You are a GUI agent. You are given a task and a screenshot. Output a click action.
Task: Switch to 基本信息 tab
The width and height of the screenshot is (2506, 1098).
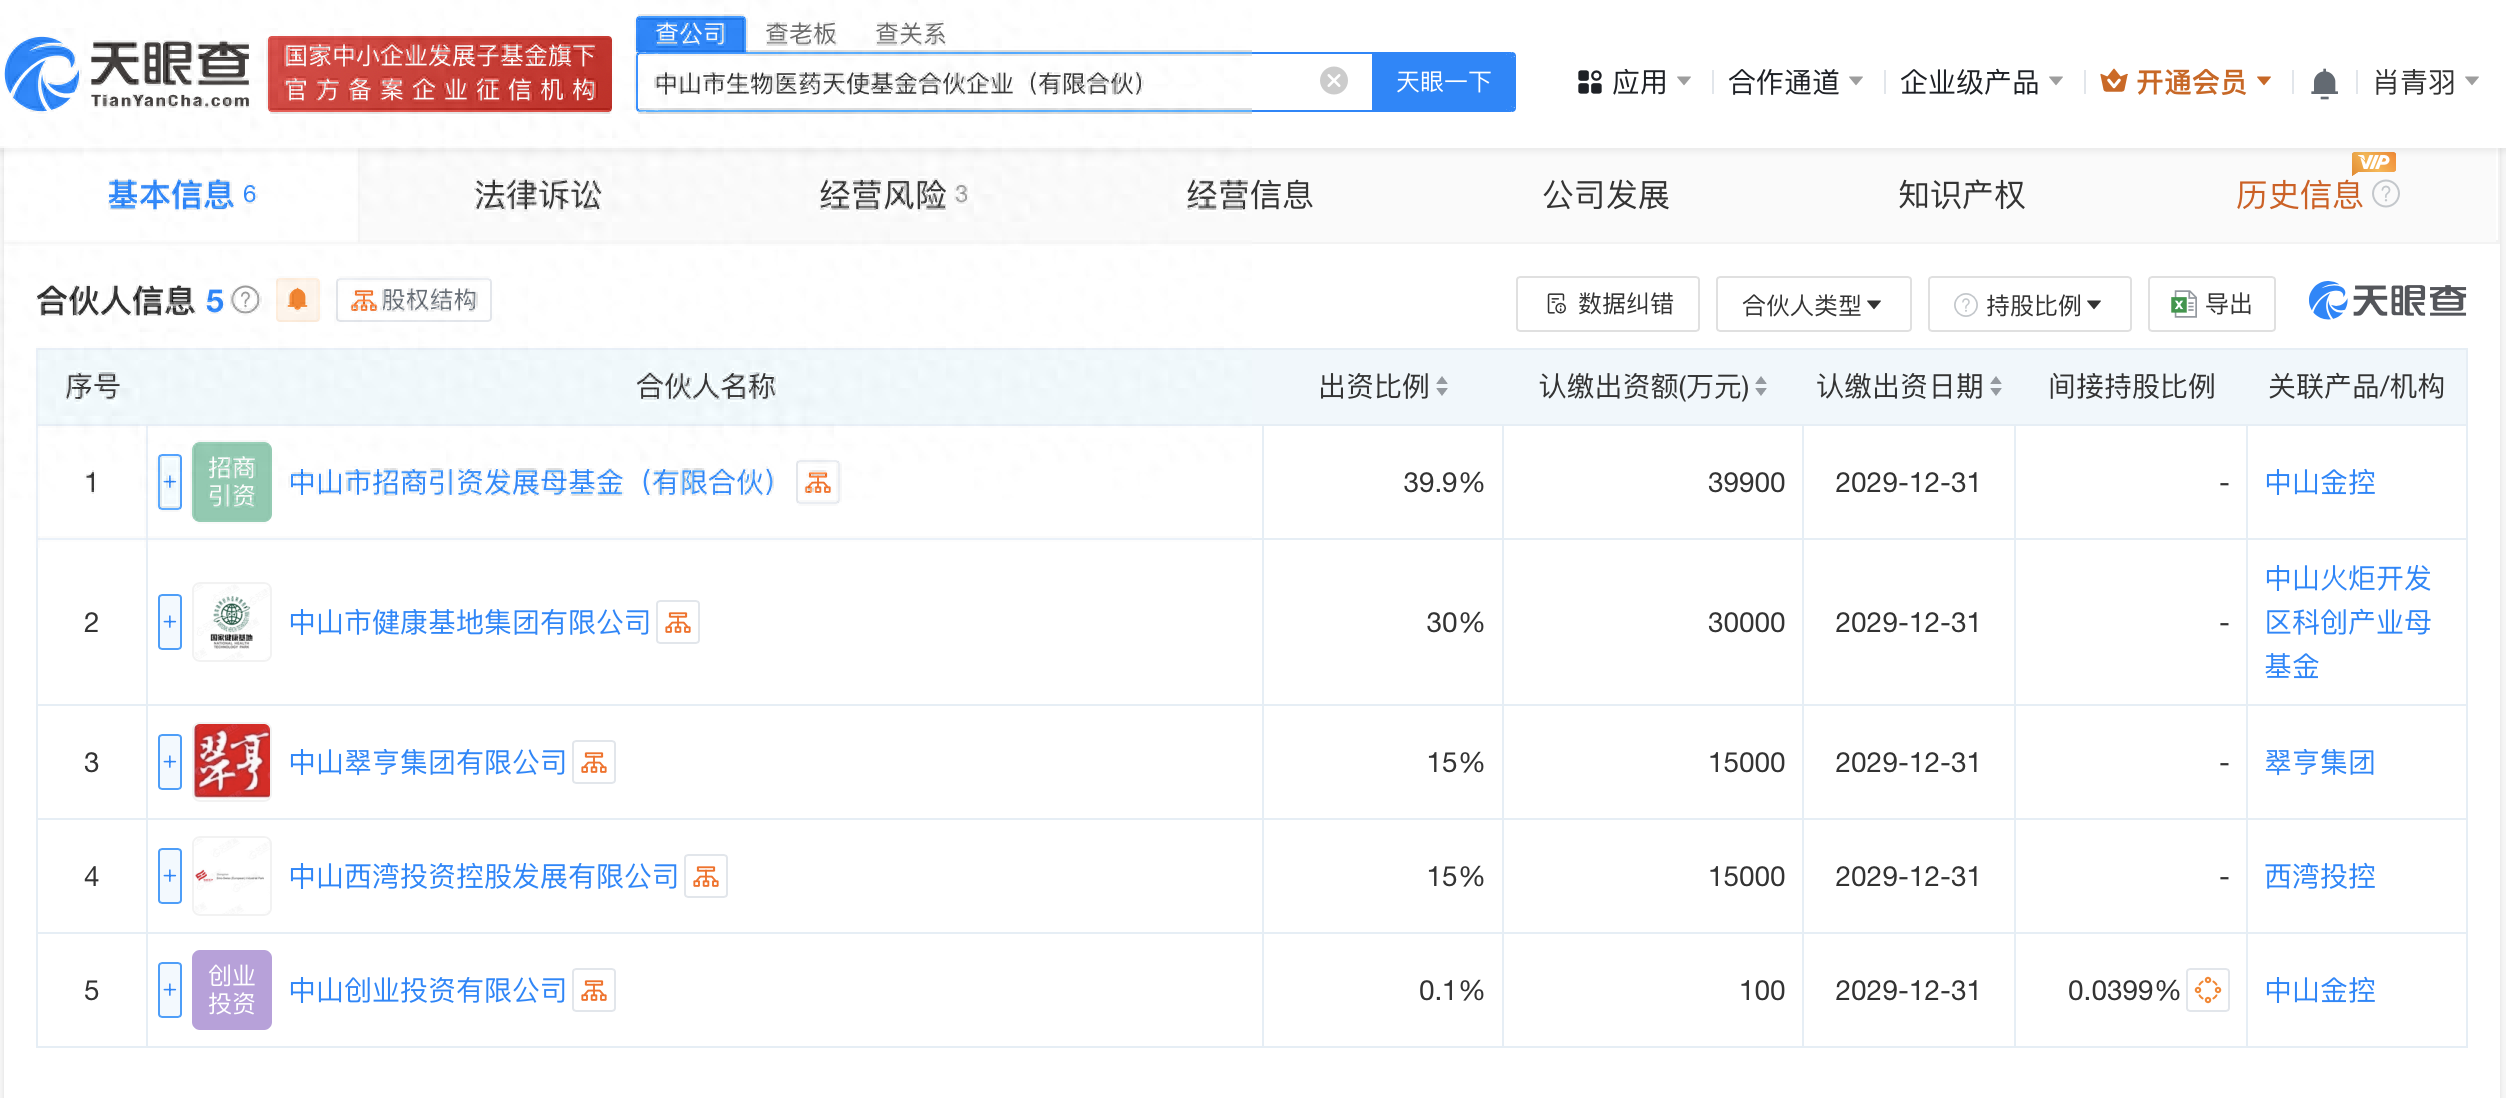point(181,195)
